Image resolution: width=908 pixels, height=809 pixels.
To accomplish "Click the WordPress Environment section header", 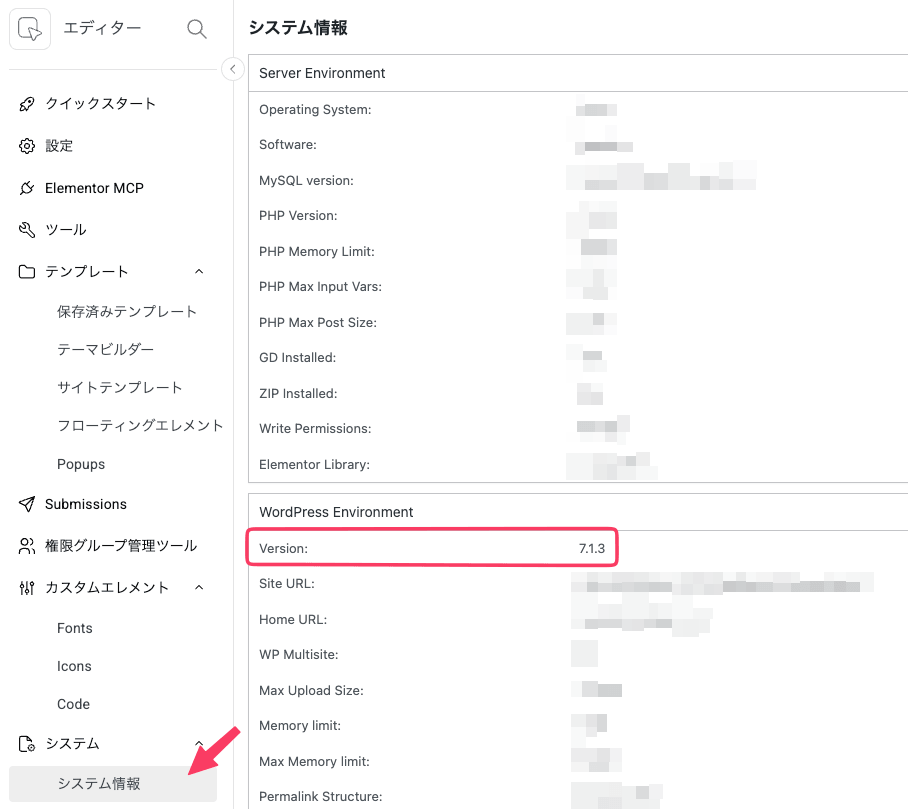I will click(x=336, y=512).
